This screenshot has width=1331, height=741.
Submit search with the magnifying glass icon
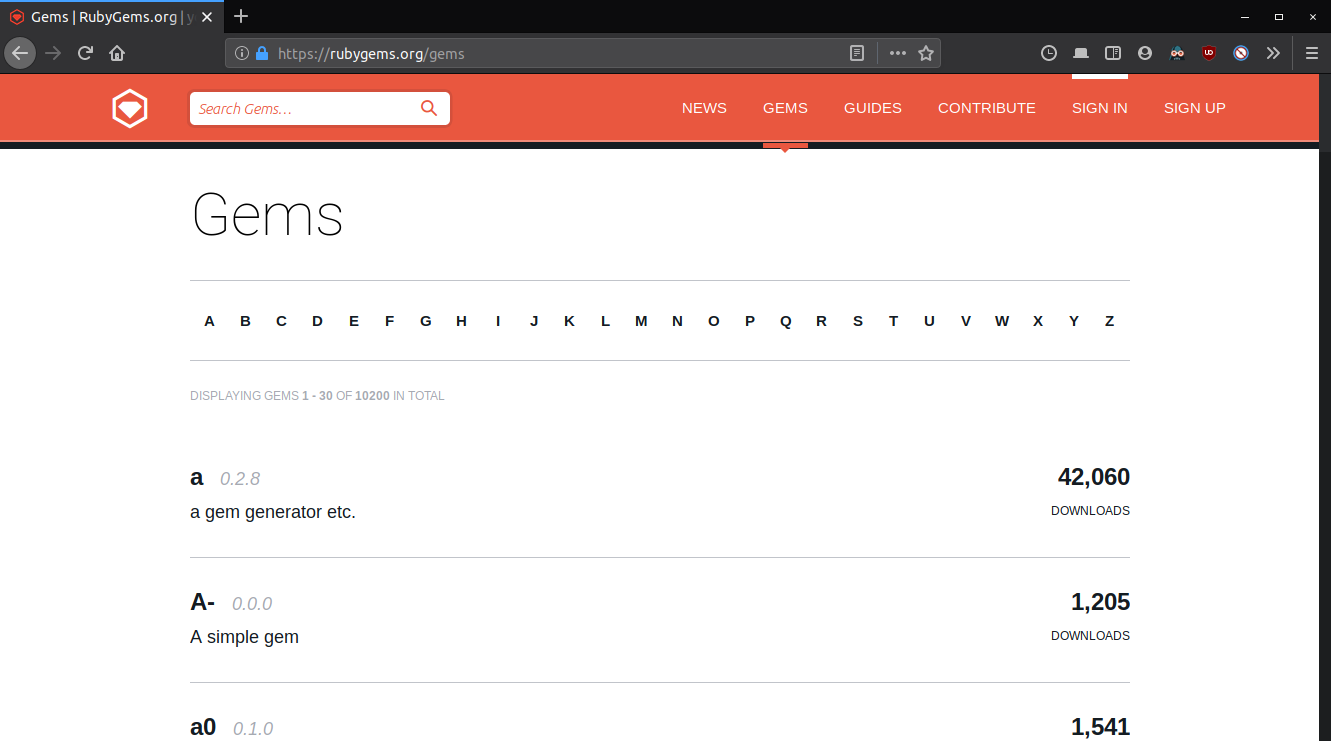point(429,108)
